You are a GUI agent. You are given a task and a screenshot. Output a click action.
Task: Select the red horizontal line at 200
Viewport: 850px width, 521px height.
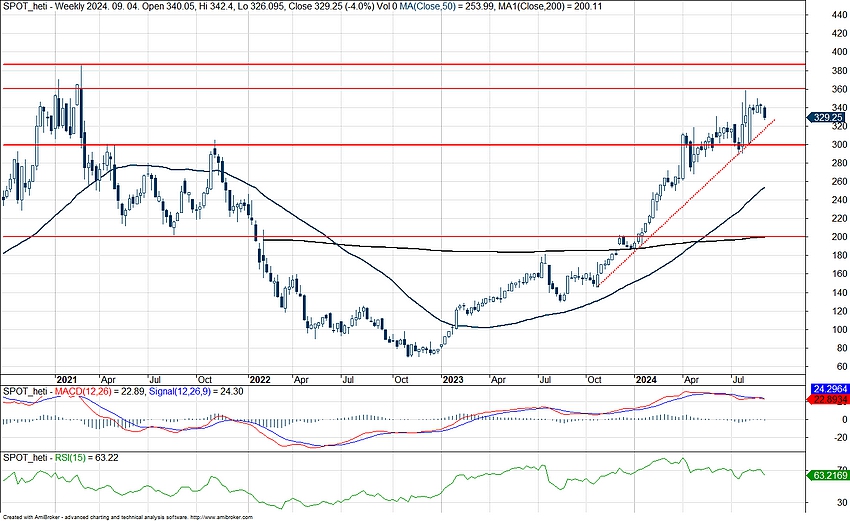400,237
